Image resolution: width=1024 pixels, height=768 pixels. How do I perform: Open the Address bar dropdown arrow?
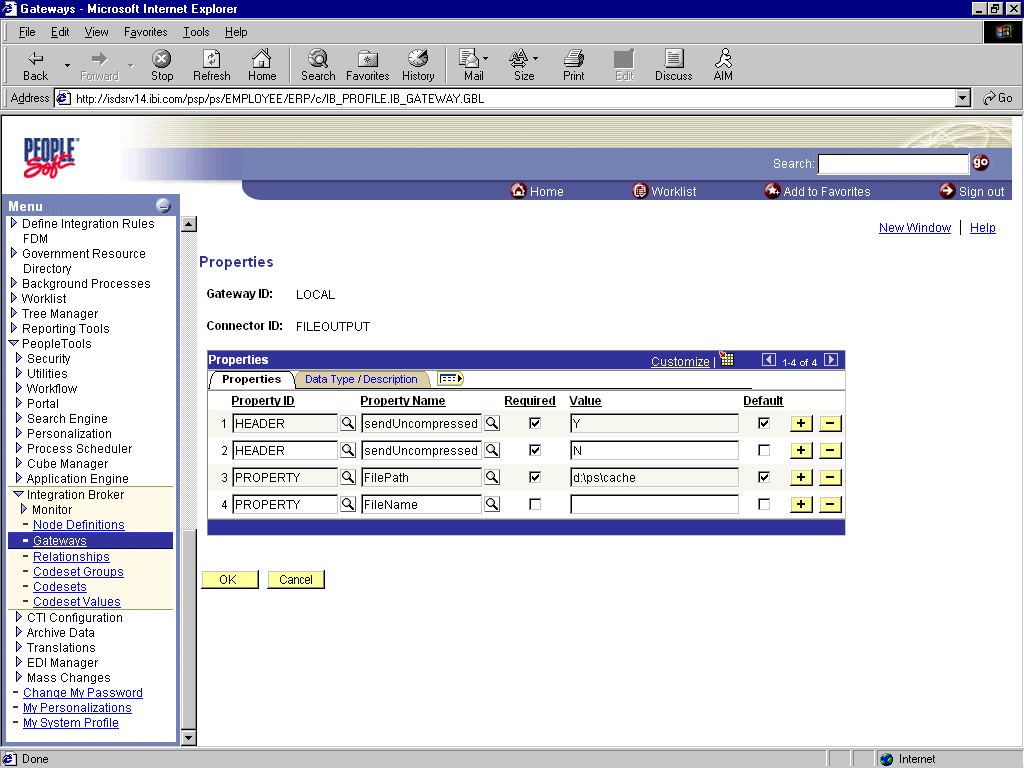961,98
